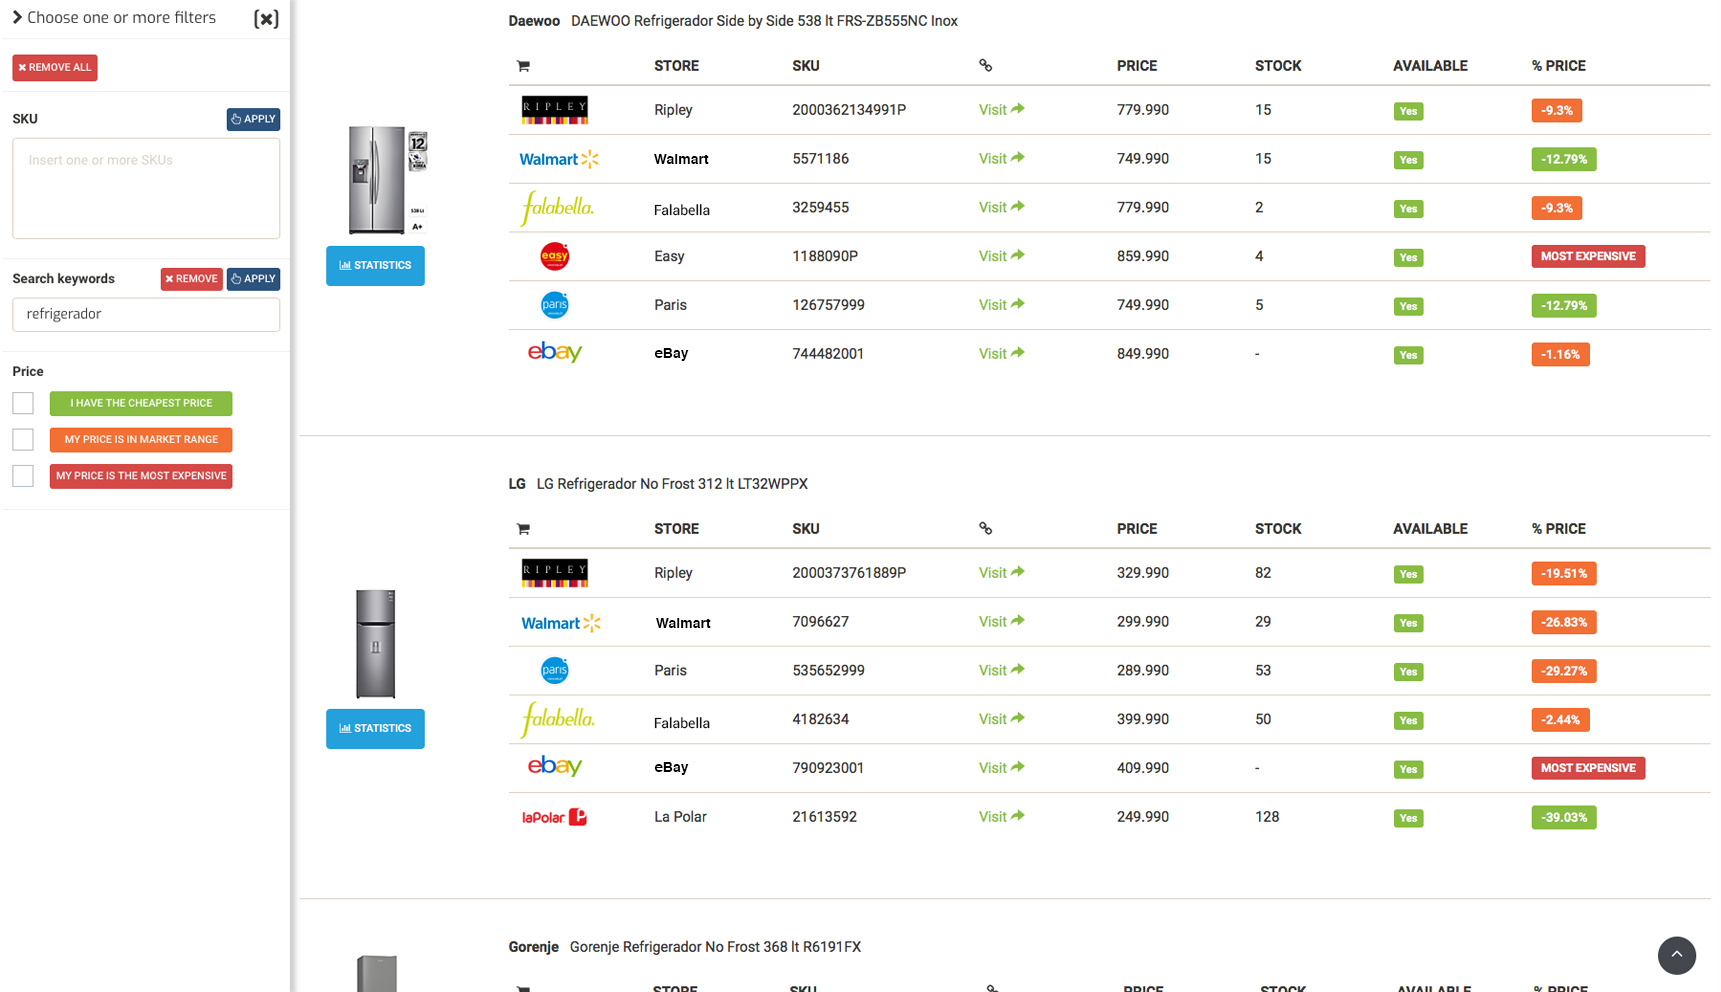Click the Paris logo in Daewoo table
The height and width of the screenshot is (992, 1721).
[554, 305]
